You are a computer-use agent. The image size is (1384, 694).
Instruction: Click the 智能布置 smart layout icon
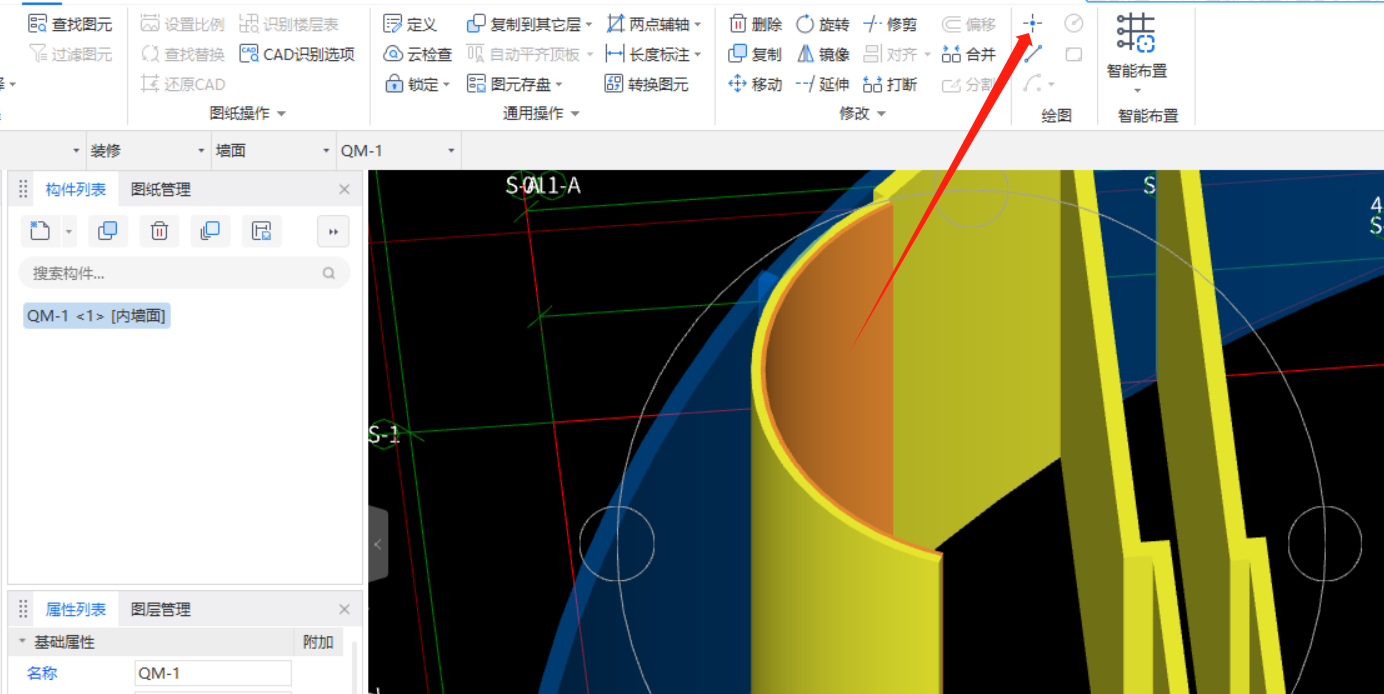pos(1136,33)
